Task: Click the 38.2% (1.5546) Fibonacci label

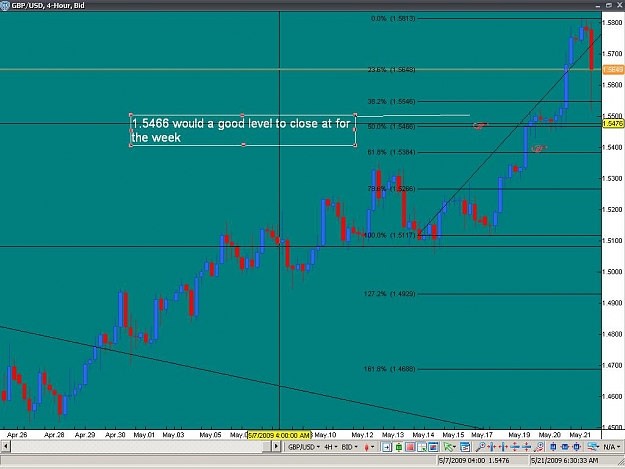Action: point(391,102)
